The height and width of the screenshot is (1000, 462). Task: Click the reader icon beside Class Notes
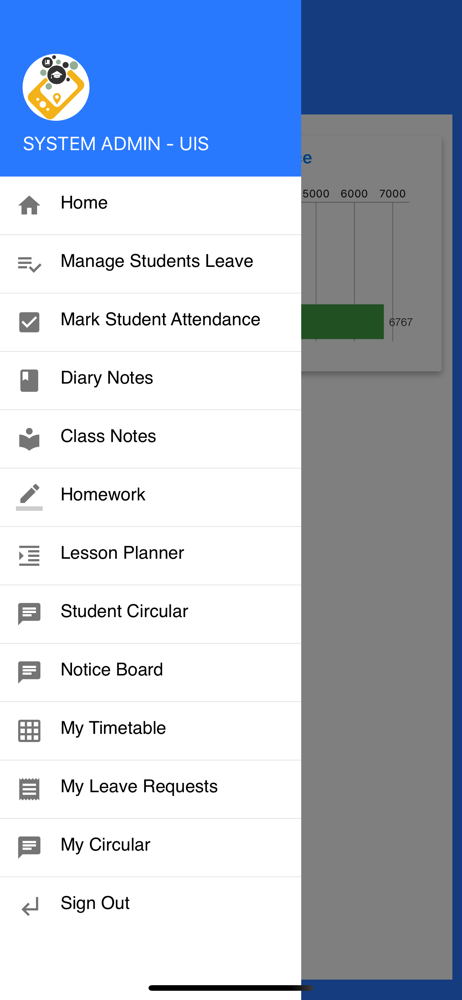[x=29, y=439]
